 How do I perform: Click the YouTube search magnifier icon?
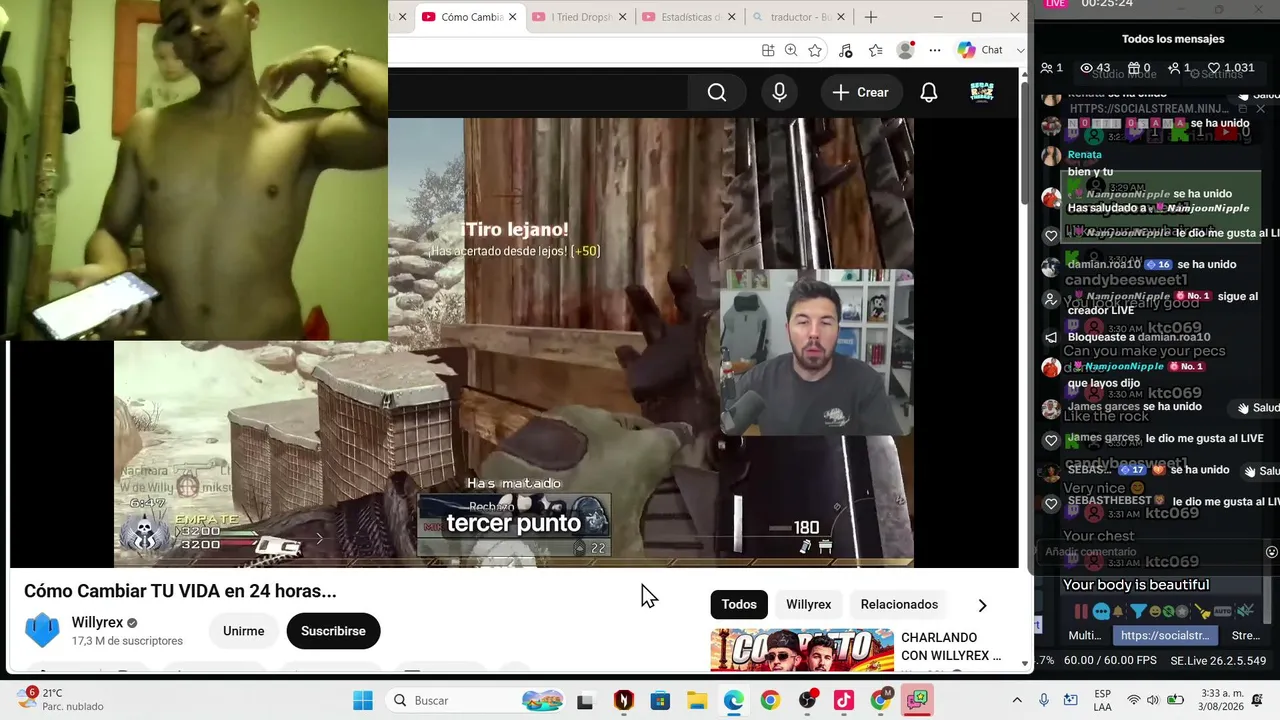(x=717, y=93)
